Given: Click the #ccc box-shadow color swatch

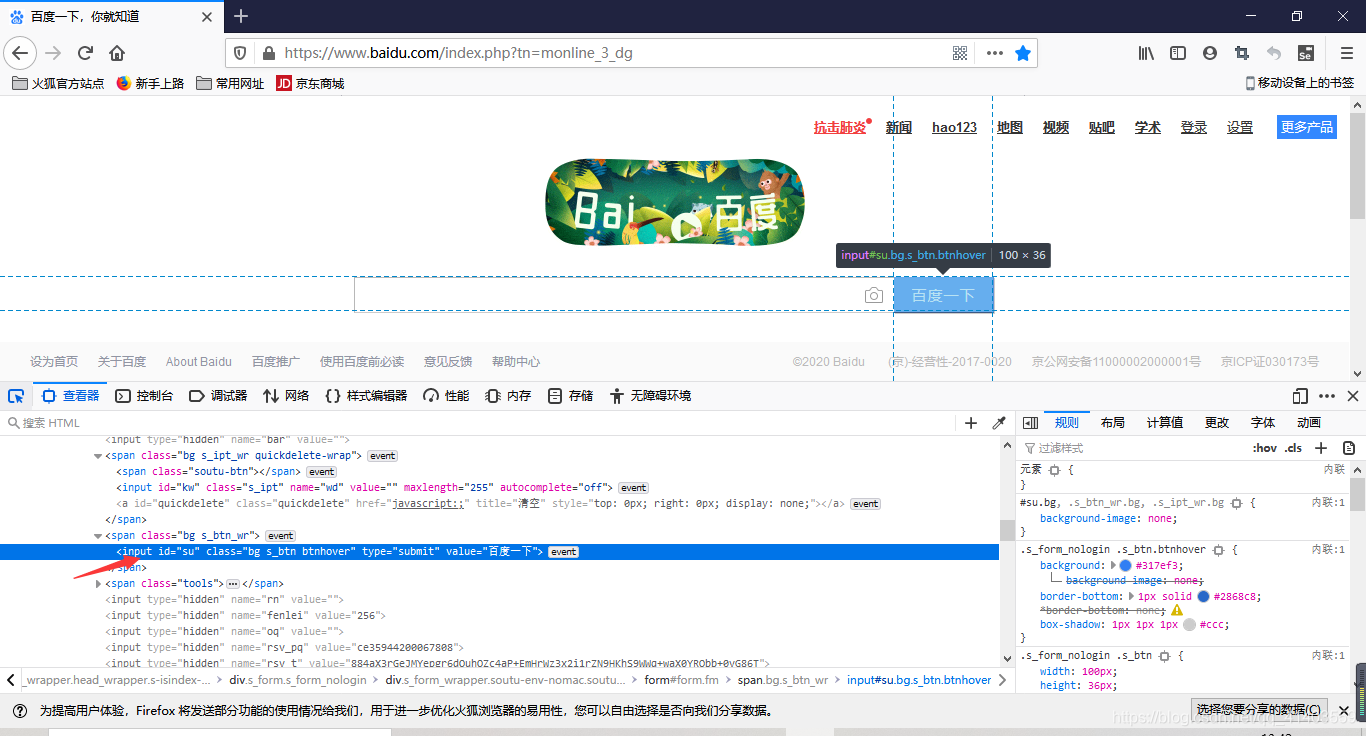Looking at the screenshot, I should 1189,625.
